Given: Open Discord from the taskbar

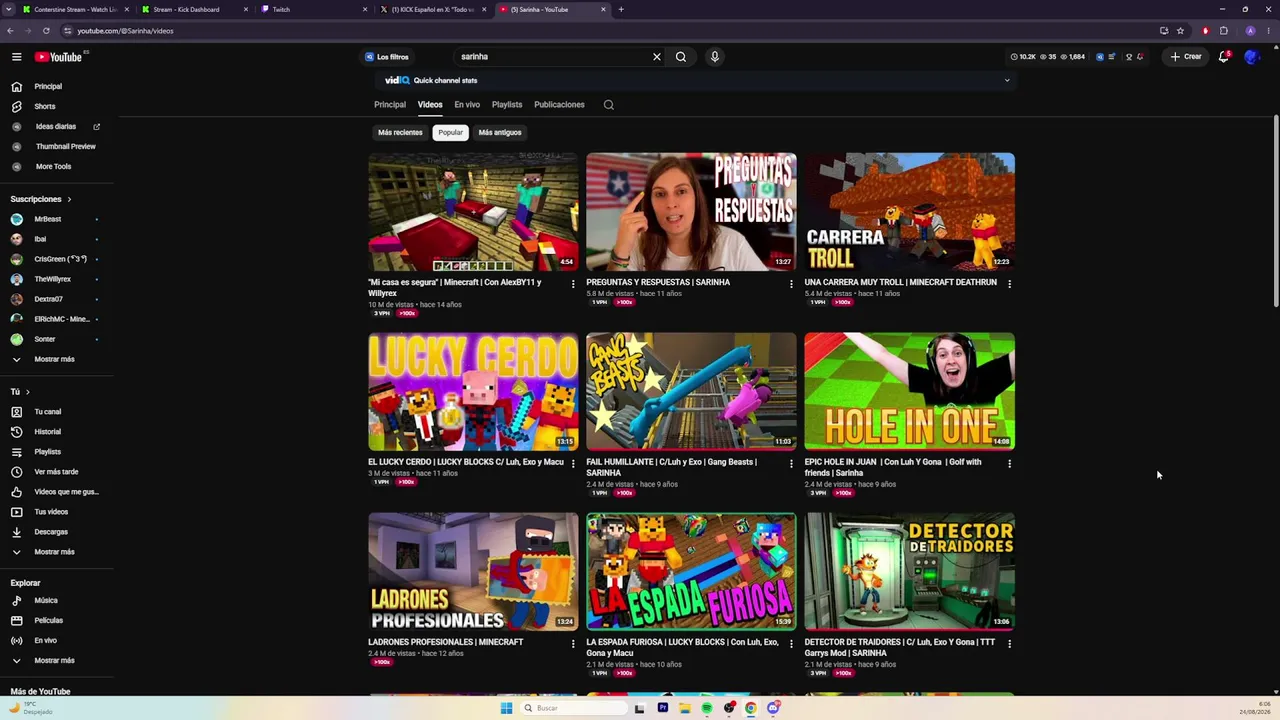Looking at the screenshot, I should [773, 708].
